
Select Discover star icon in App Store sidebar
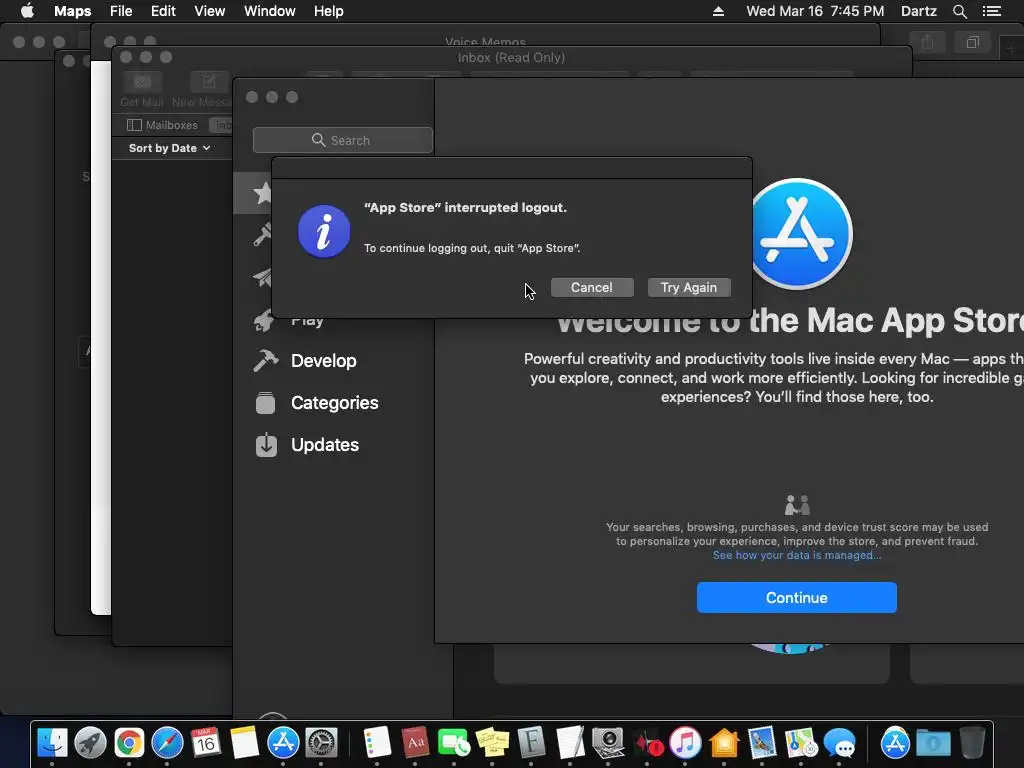tap(263, 193)
